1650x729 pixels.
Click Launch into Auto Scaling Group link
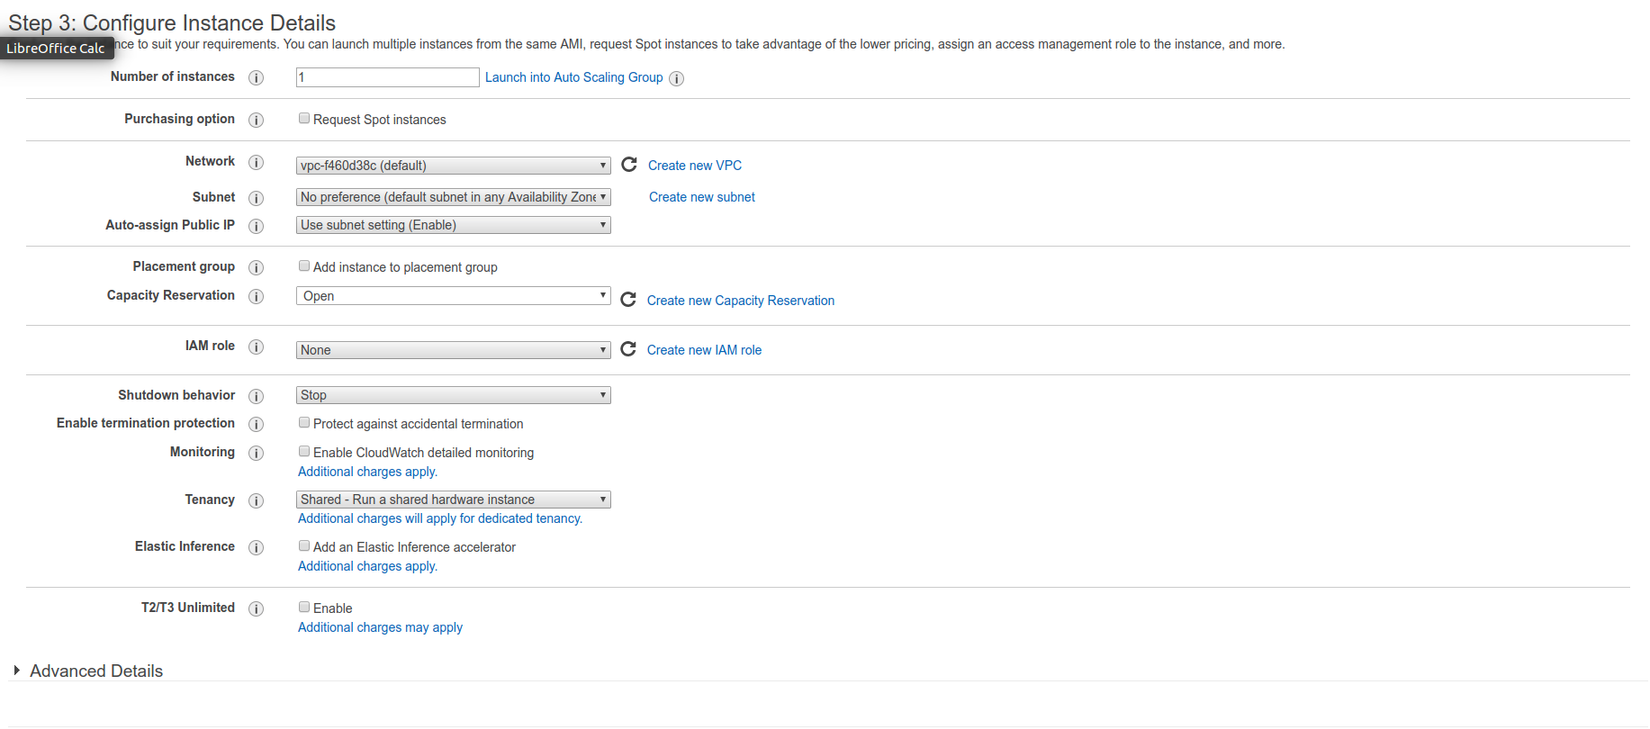573,77
